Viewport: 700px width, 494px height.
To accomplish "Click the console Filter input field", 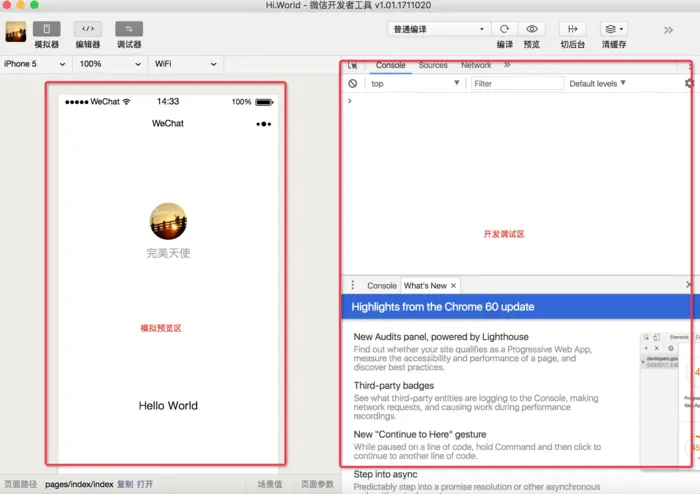I will tap(517, 83).
